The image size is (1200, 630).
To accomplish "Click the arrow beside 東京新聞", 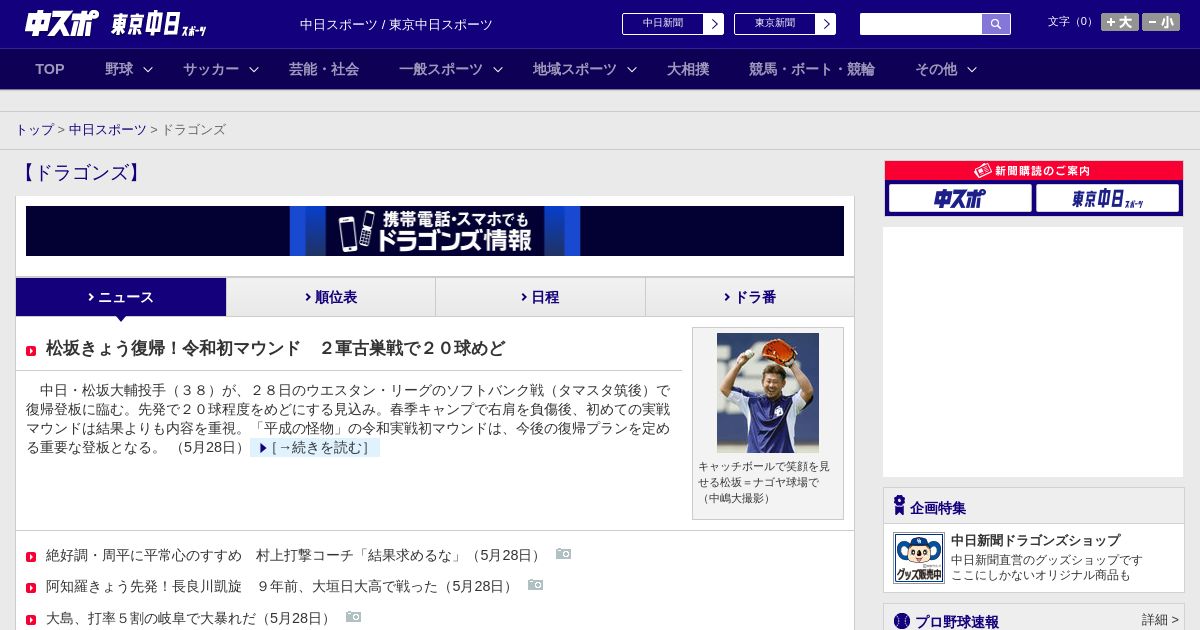I will [826, 24].
